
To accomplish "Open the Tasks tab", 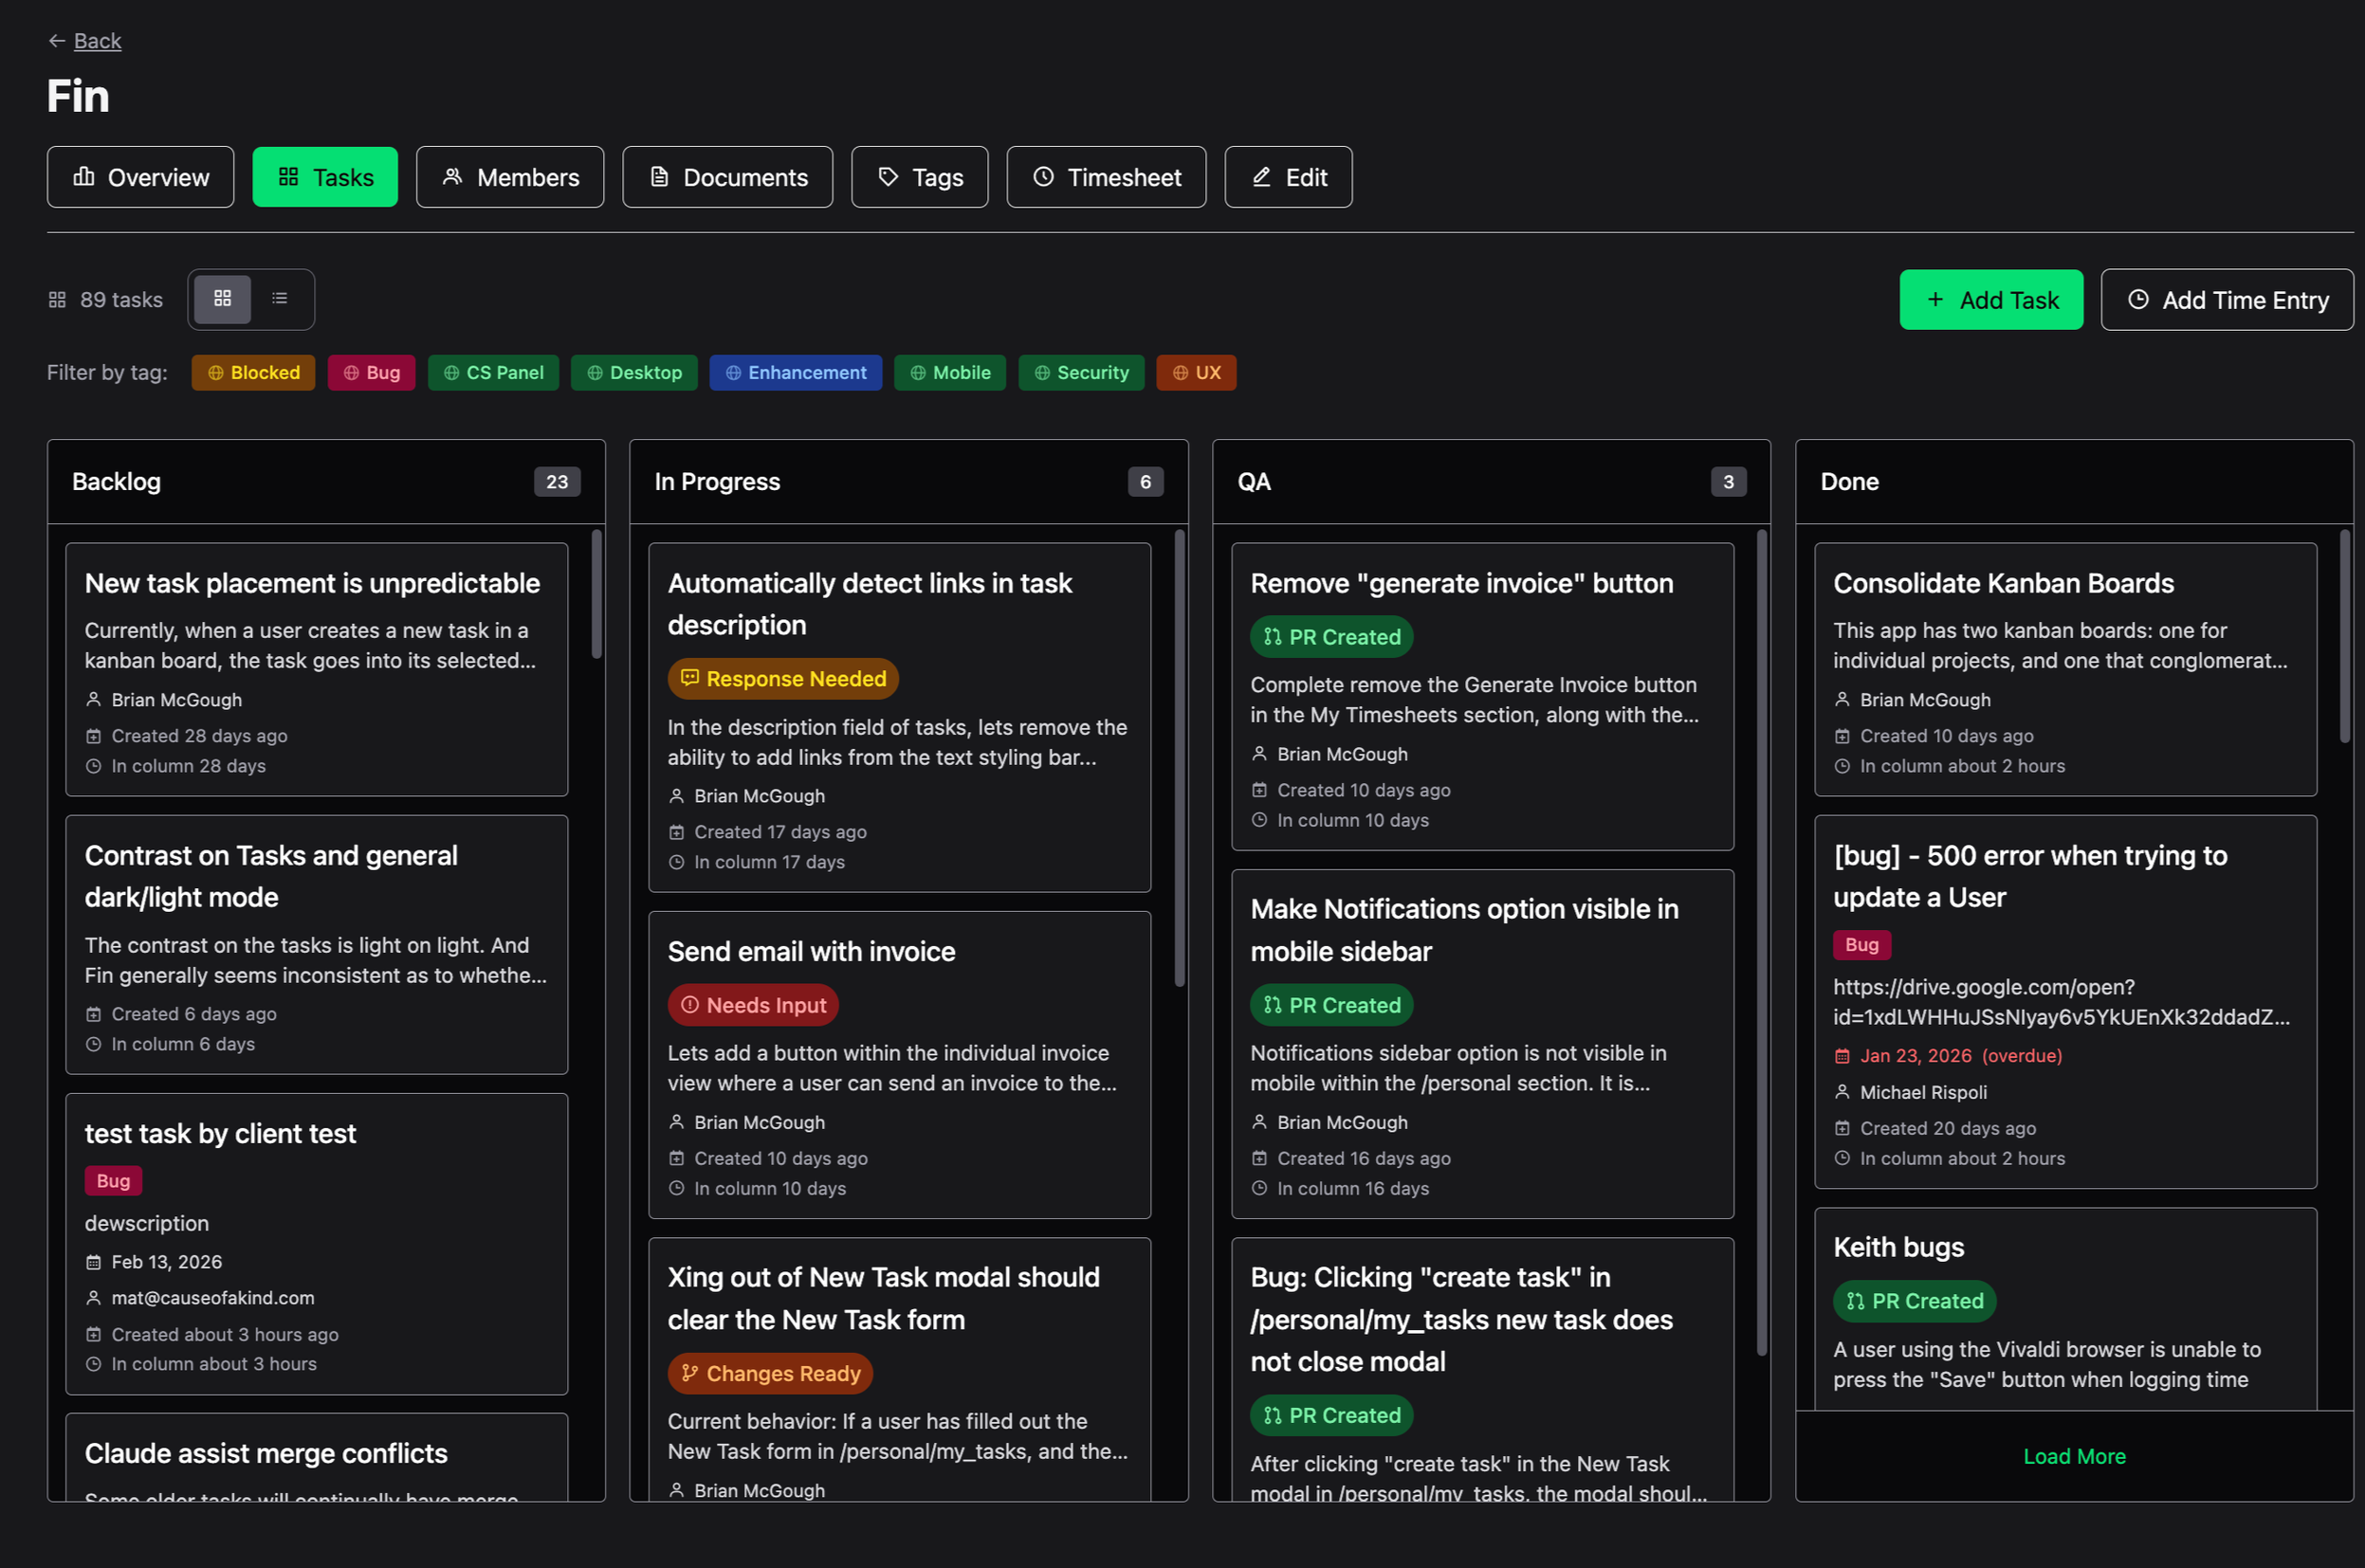I will coord(325,177).
